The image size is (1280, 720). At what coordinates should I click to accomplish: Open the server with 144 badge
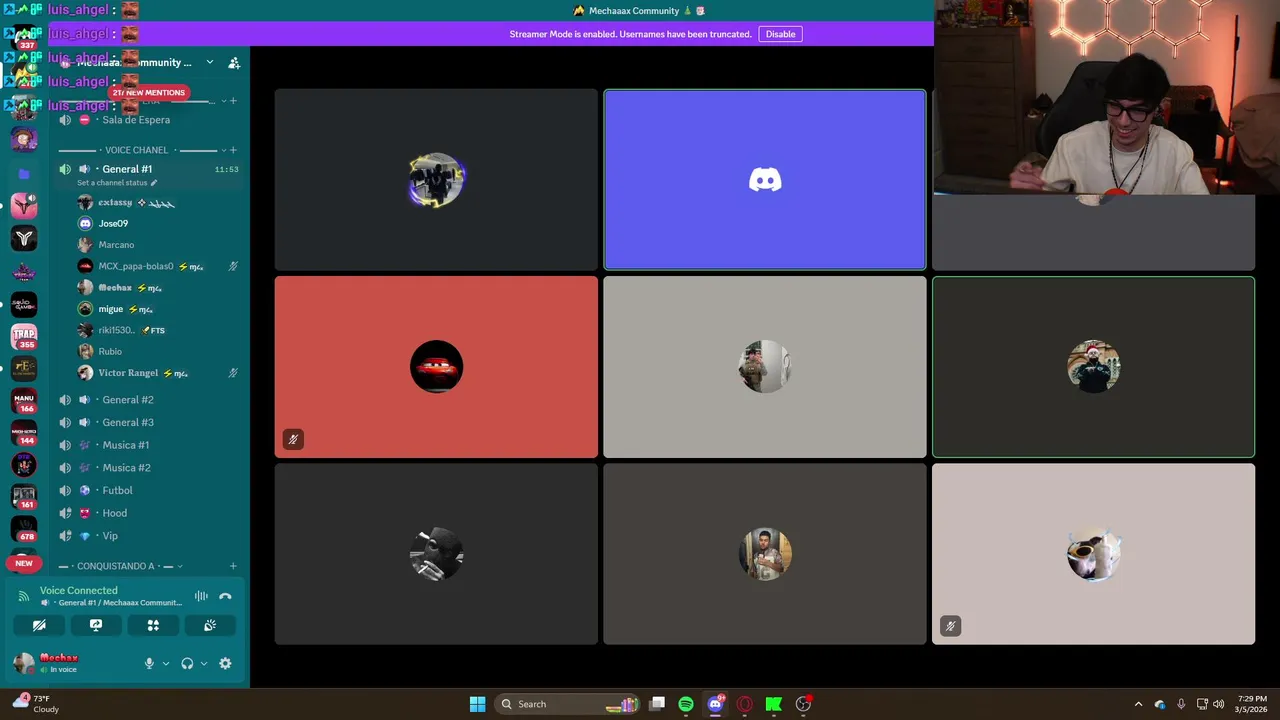click(24, 432)
